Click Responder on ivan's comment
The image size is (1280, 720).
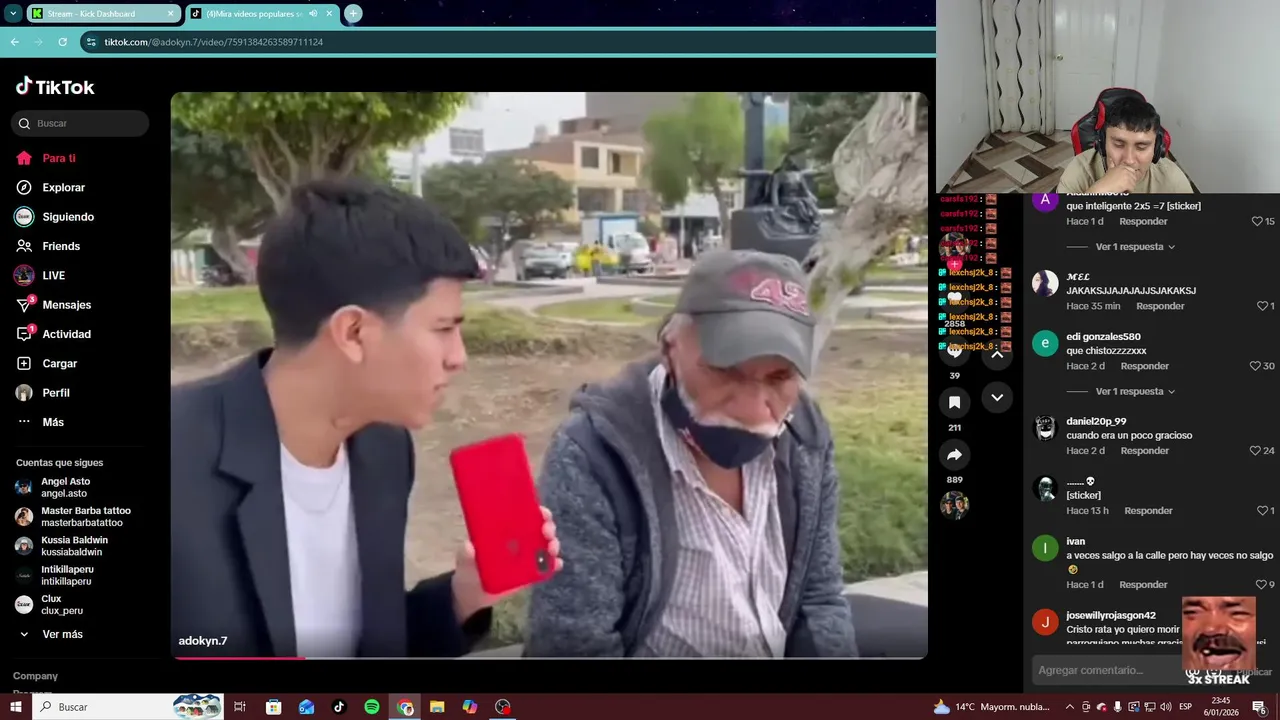tap(1143, 585)
